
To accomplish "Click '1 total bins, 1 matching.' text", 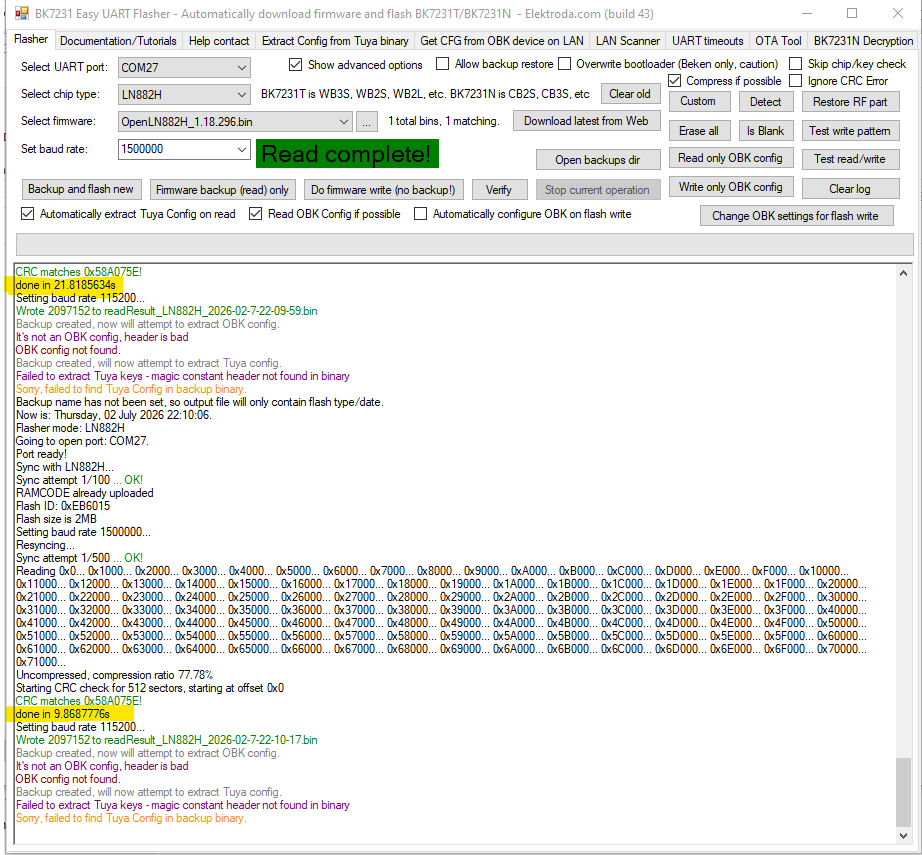I will pos(444,121).
